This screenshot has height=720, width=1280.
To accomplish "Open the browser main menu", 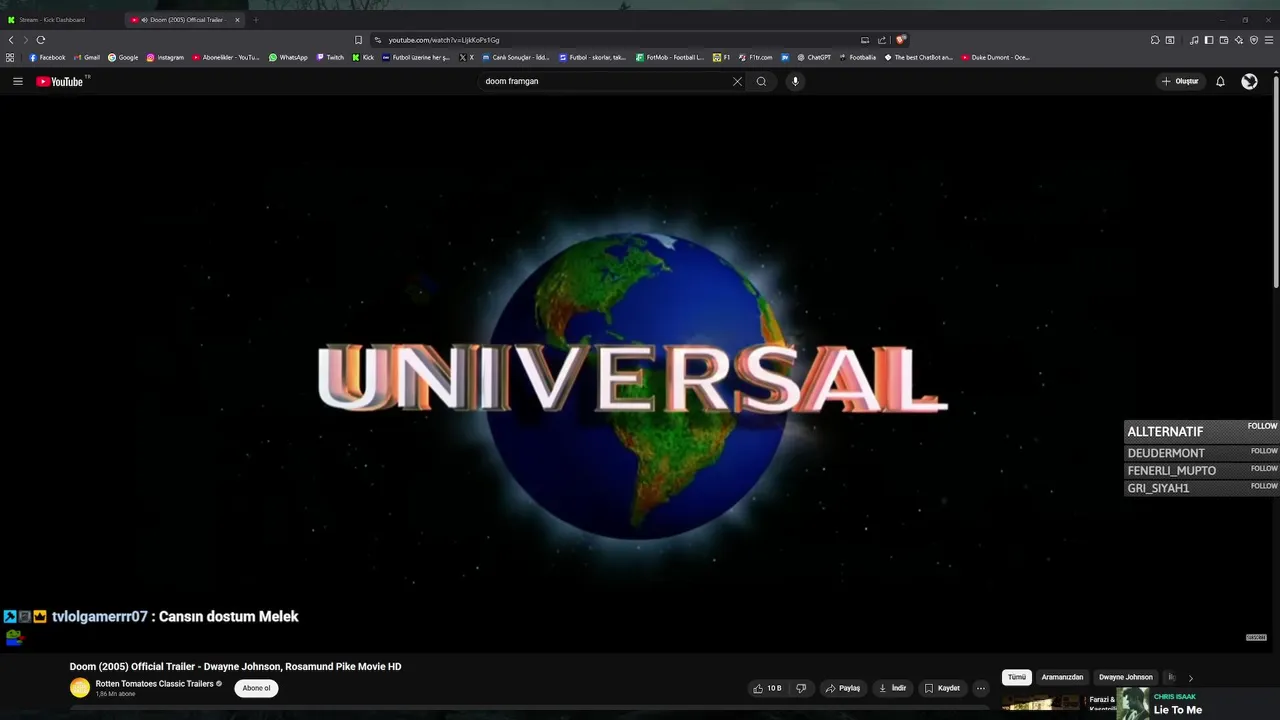I will [1269, 40].
